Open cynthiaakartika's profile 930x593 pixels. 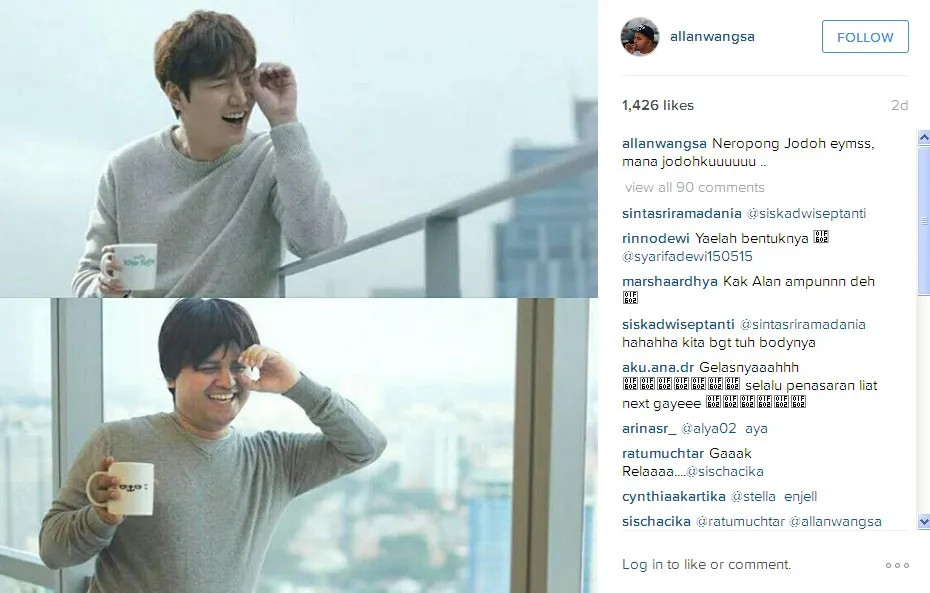(674, 496)
